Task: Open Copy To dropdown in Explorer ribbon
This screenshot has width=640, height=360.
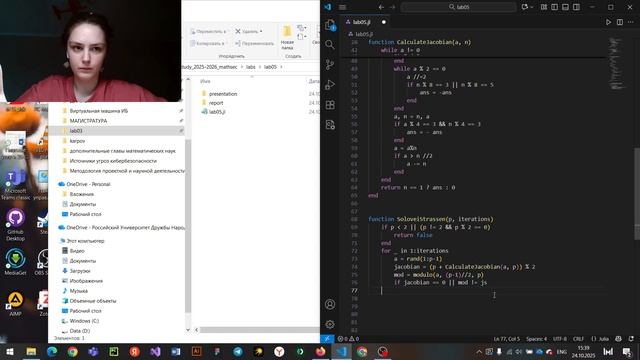Action: (x=208, y=44)
